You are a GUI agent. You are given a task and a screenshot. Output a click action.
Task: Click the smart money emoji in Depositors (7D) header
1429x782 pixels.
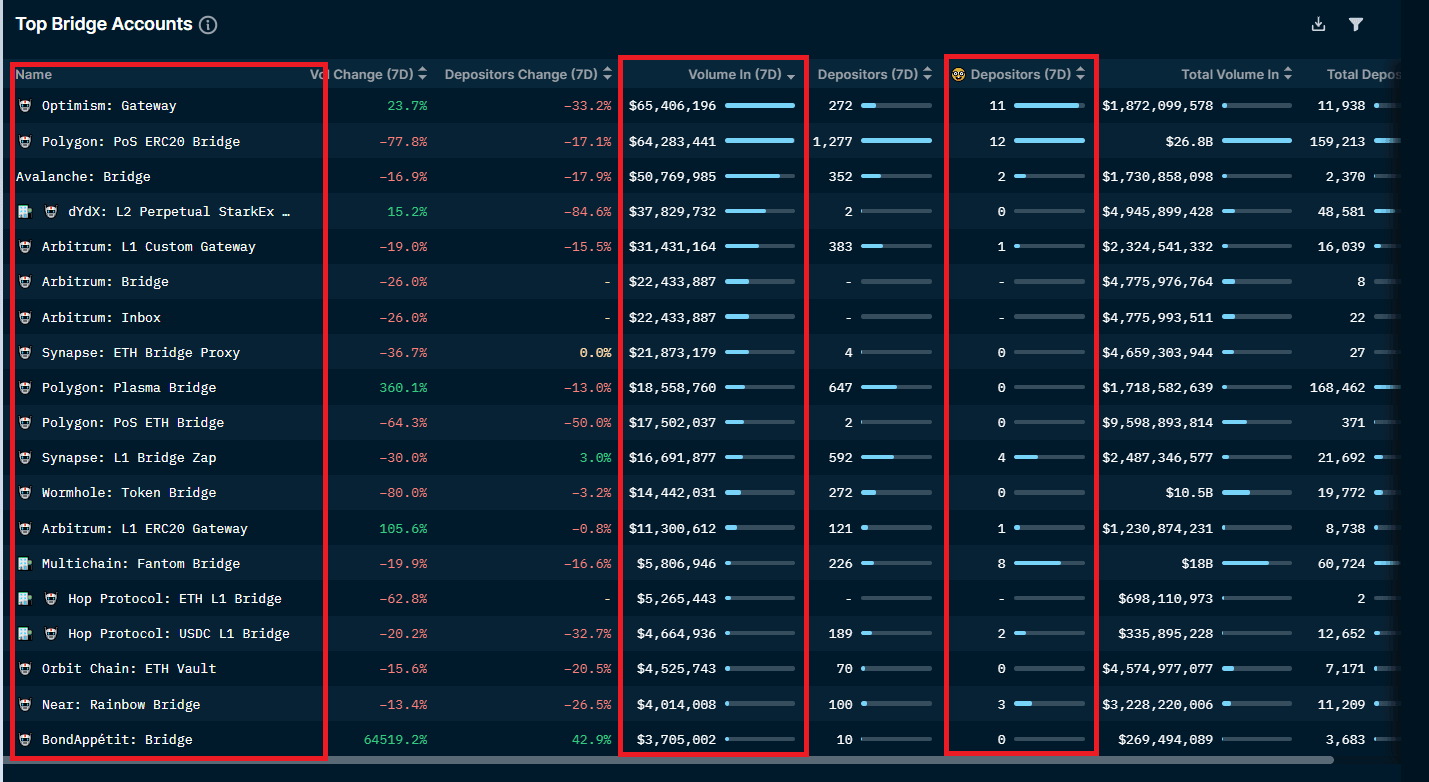tap(958, 75)
